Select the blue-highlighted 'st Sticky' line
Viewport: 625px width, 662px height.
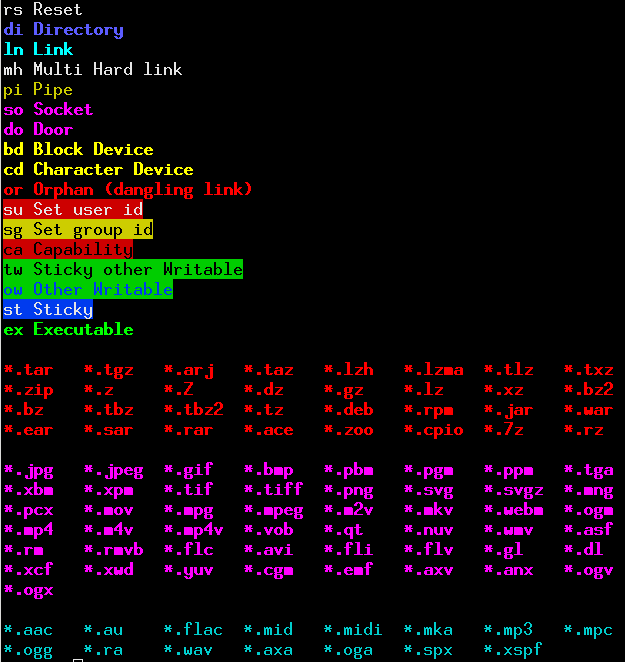[x=48, y=309]
